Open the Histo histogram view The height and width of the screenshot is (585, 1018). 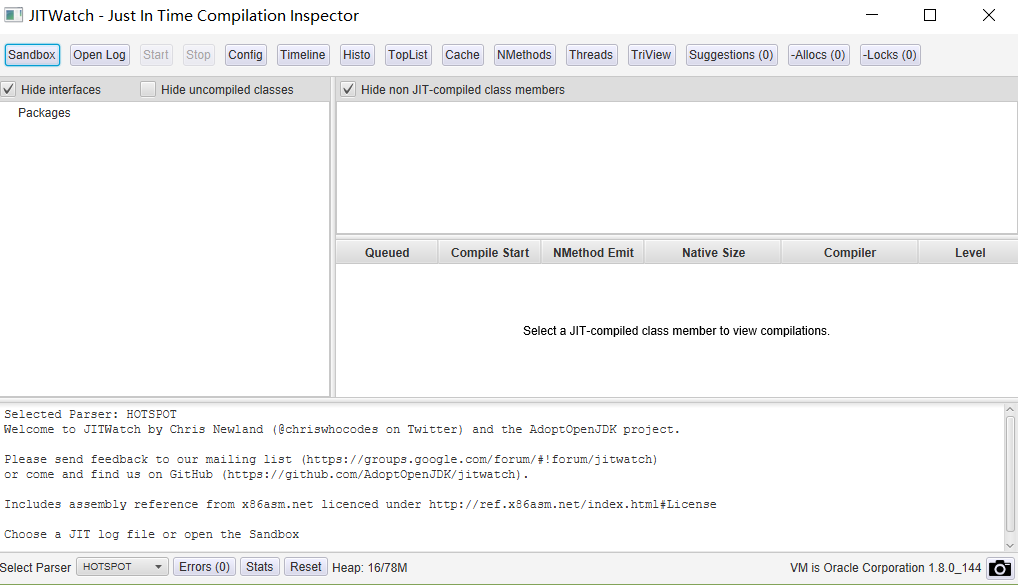pyautogui.click(x=356, y=55)
